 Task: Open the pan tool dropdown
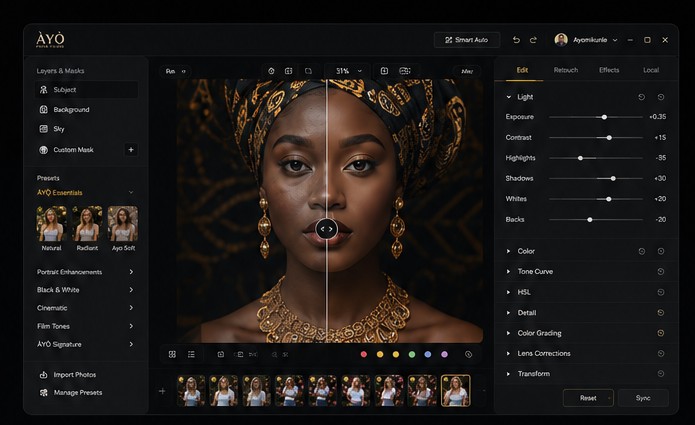[176, 71]
